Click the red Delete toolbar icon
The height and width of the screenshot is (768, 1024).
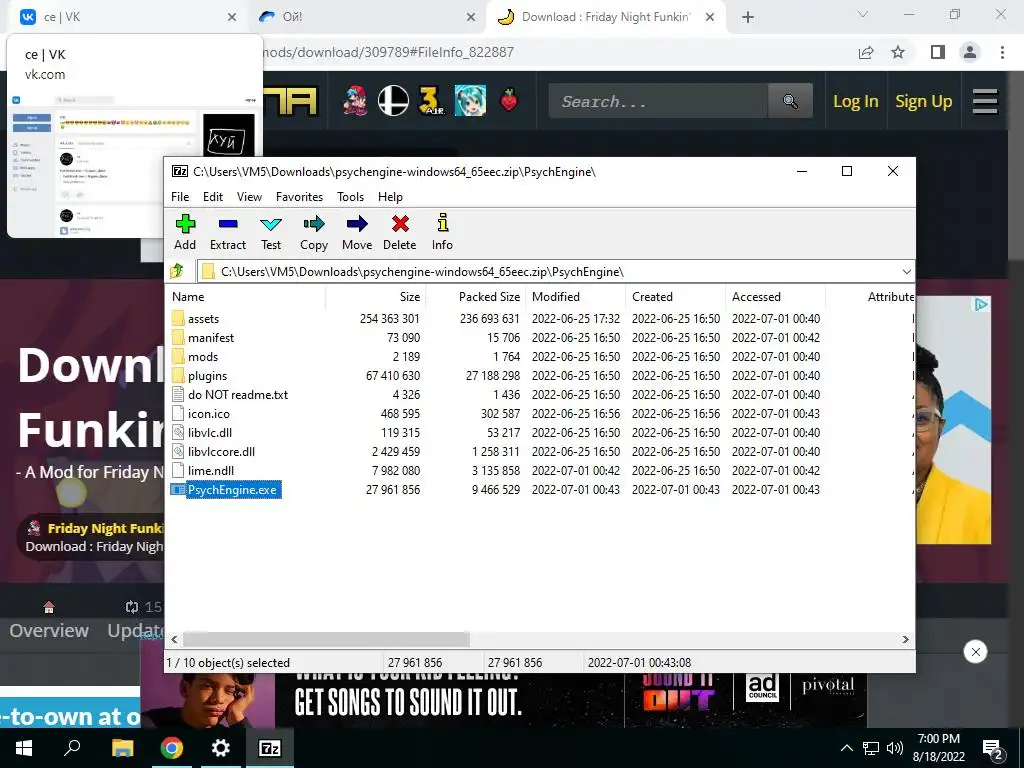coord(400,232)
